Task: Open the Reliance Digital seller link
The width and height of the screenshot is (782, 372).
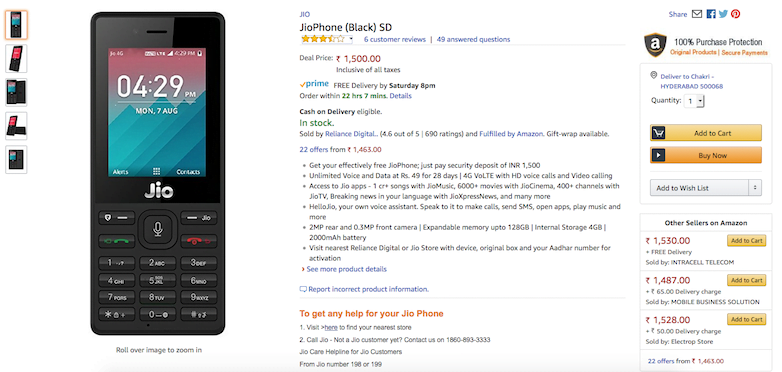Action: pyautogui.click(x=351, y=134)
